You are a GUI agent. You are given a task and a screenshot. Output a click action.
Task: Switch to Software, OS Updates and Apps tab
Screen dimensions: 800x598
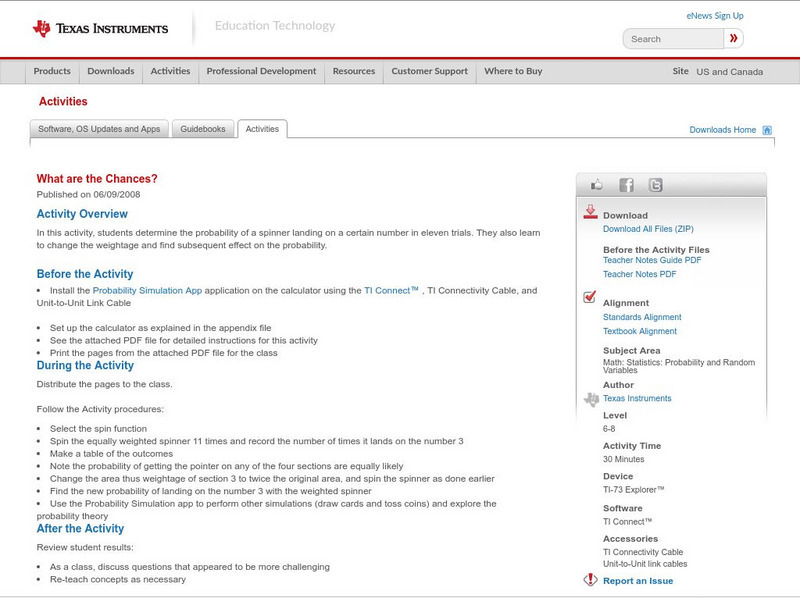[x=99, y=129]
